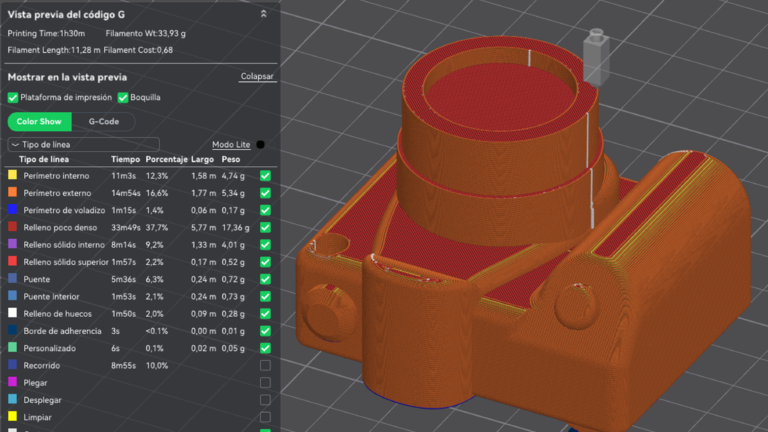Uncheck Borde de adherencia visibility
Image resolution: width=768 pixels, height=432 pixels.
265,331
